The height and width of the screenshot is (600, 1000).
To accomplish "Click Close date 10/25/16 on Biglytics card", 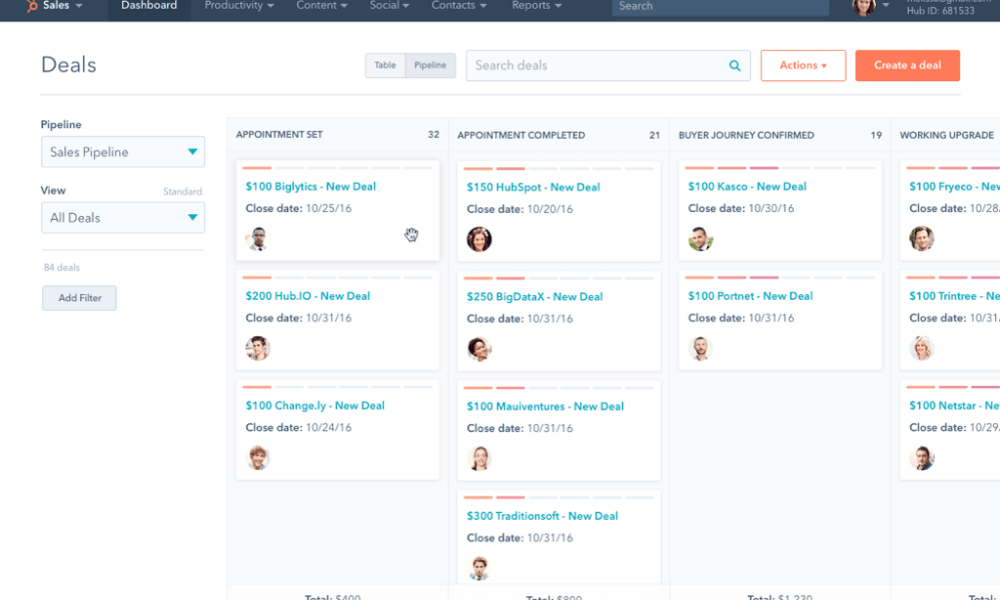I will tap(298, 209).
